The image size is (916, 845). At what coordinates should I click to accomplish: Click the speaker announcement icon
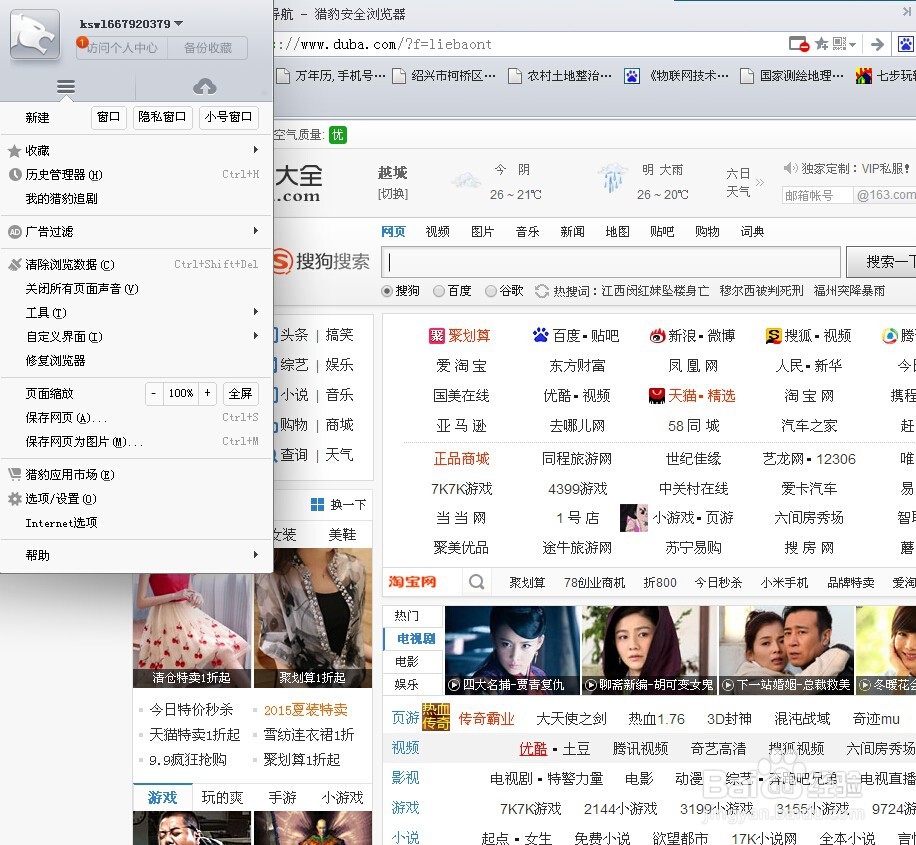point(790,168)
